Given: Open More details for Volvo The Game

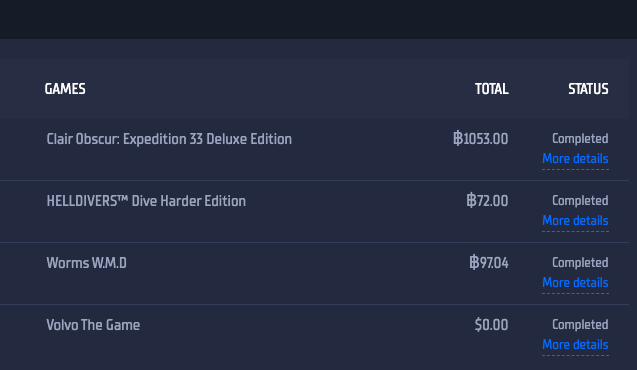Looking at the screenshot, I should (x=575, y=345).
